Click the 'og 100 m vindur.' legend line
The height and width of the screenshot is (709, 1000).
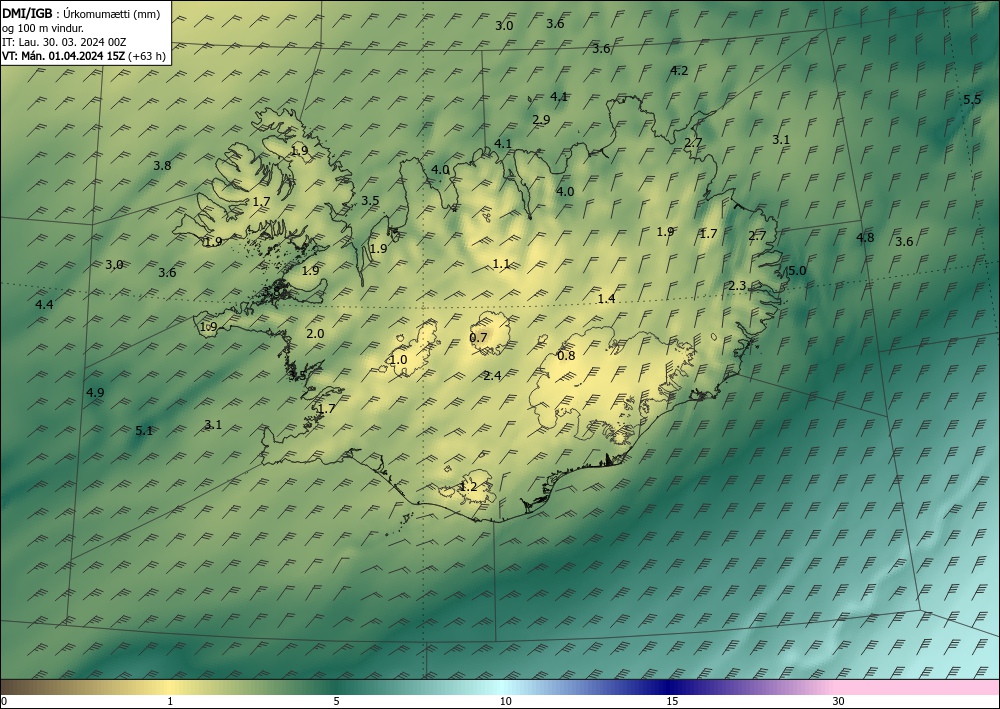click(x=43, y=28)
